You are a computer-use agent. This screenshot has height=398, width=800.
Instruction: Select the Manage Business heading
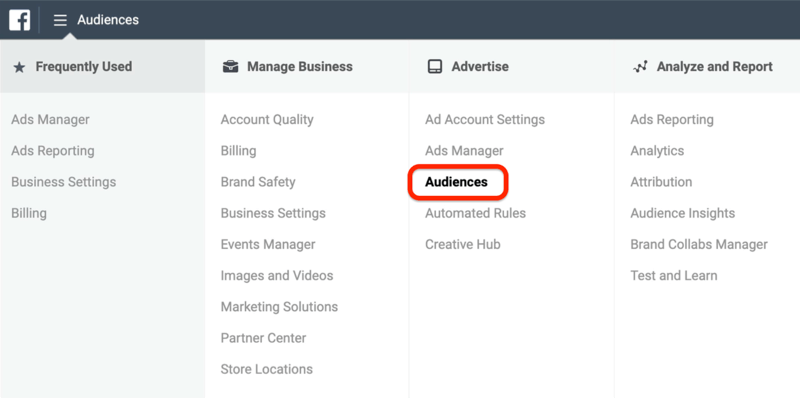(299, 67)
